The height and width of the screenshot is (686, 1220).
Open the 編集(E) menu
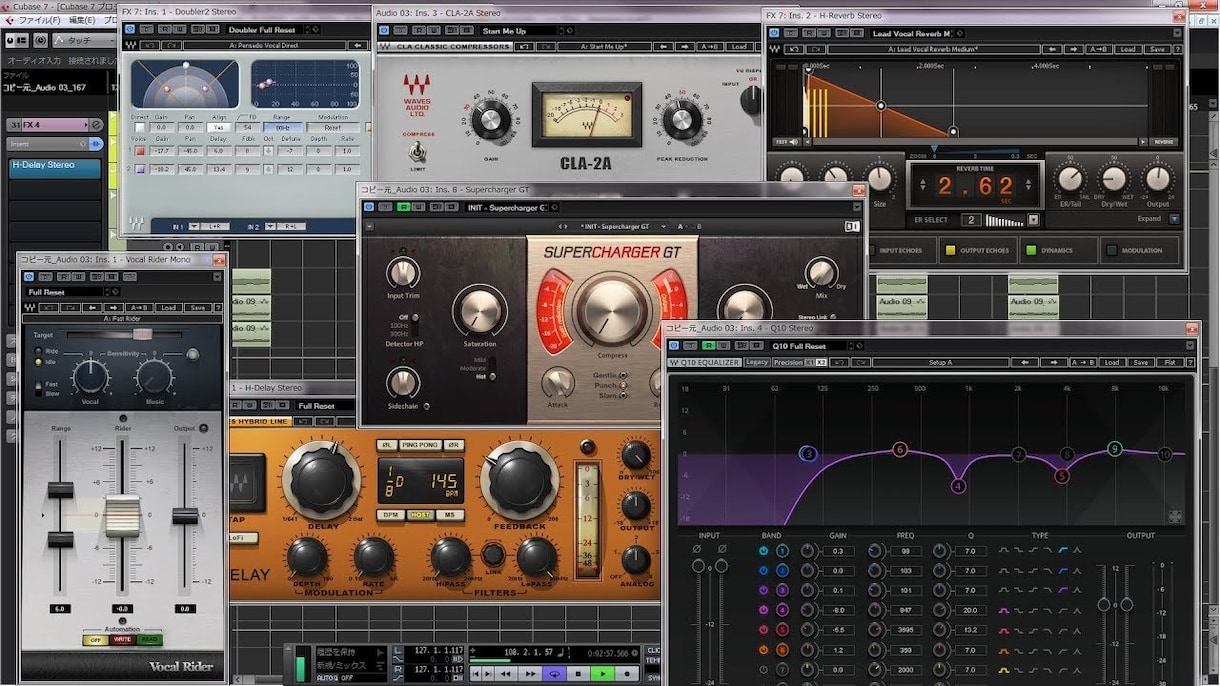82,20
